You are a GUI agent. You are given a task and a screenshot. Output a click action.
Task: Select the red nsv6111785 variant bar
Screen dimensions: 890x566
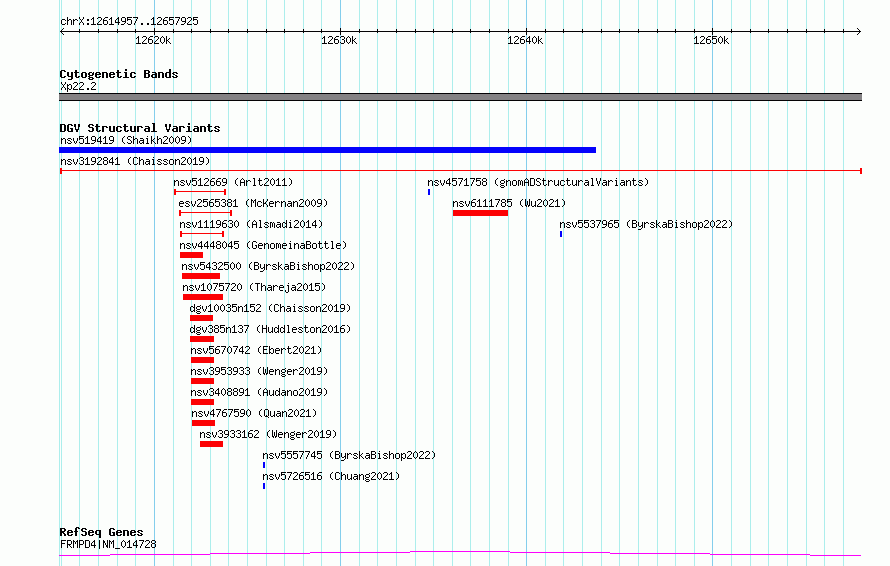[480, 213]
